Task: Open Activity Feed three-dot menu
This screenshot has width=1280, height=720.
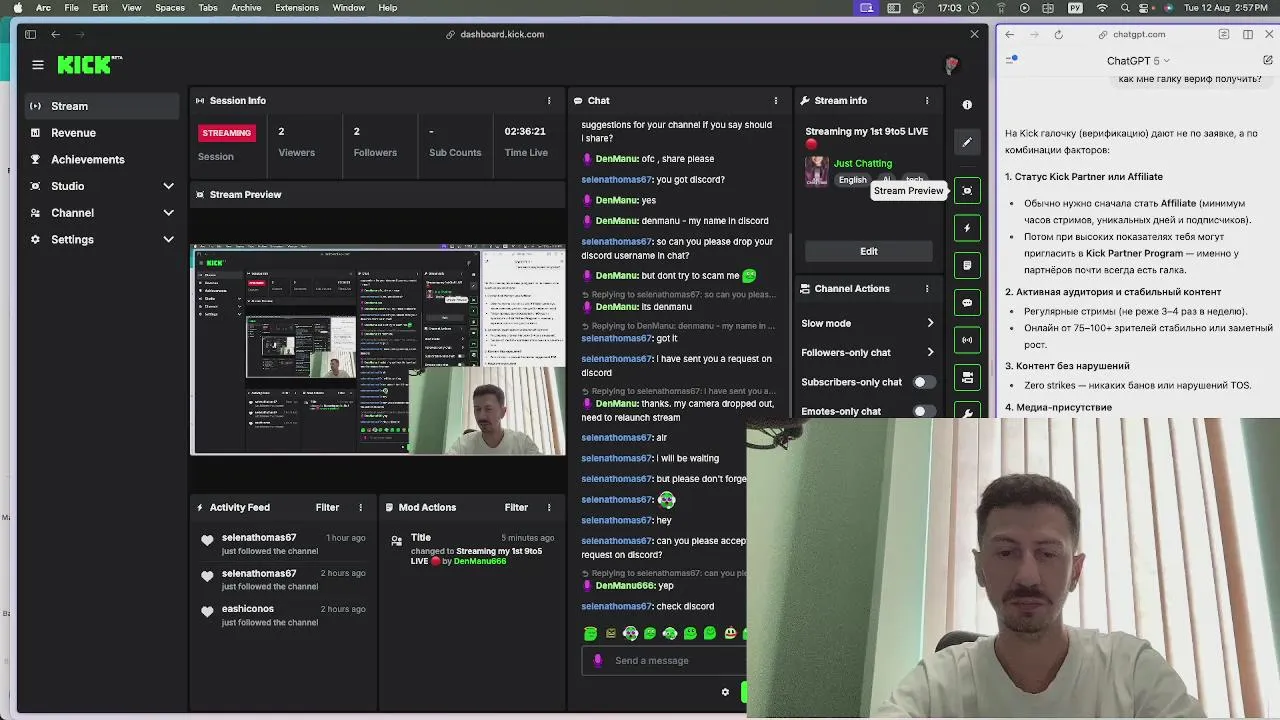Action: (360, 508)
